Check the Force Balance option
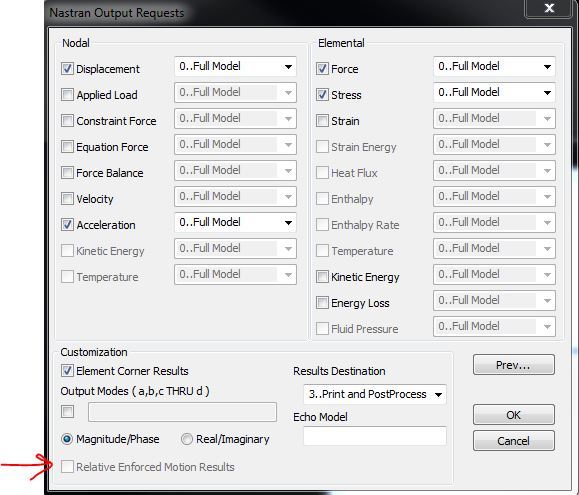 [67, 173]
